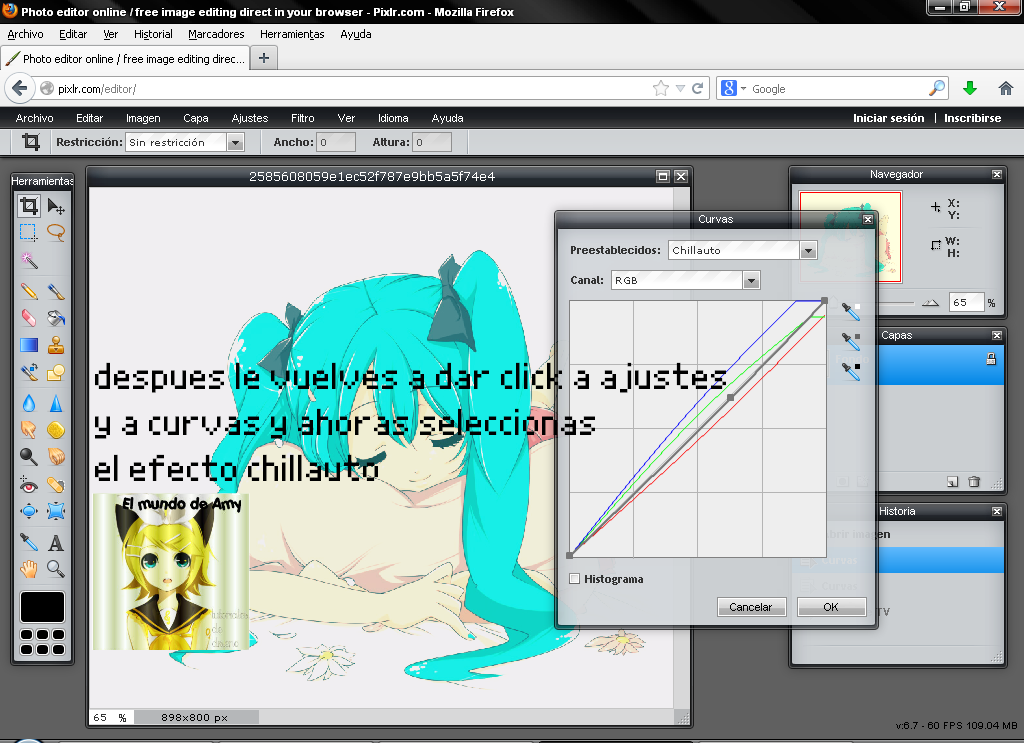Screen dimensions: 1024x743
Task: Open the Google search engine dropdown
Action: [743, 89]
